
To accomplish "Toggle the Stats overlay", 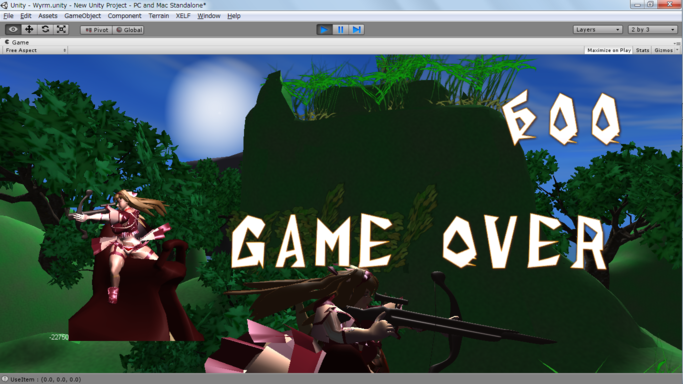I will point(642,51).
